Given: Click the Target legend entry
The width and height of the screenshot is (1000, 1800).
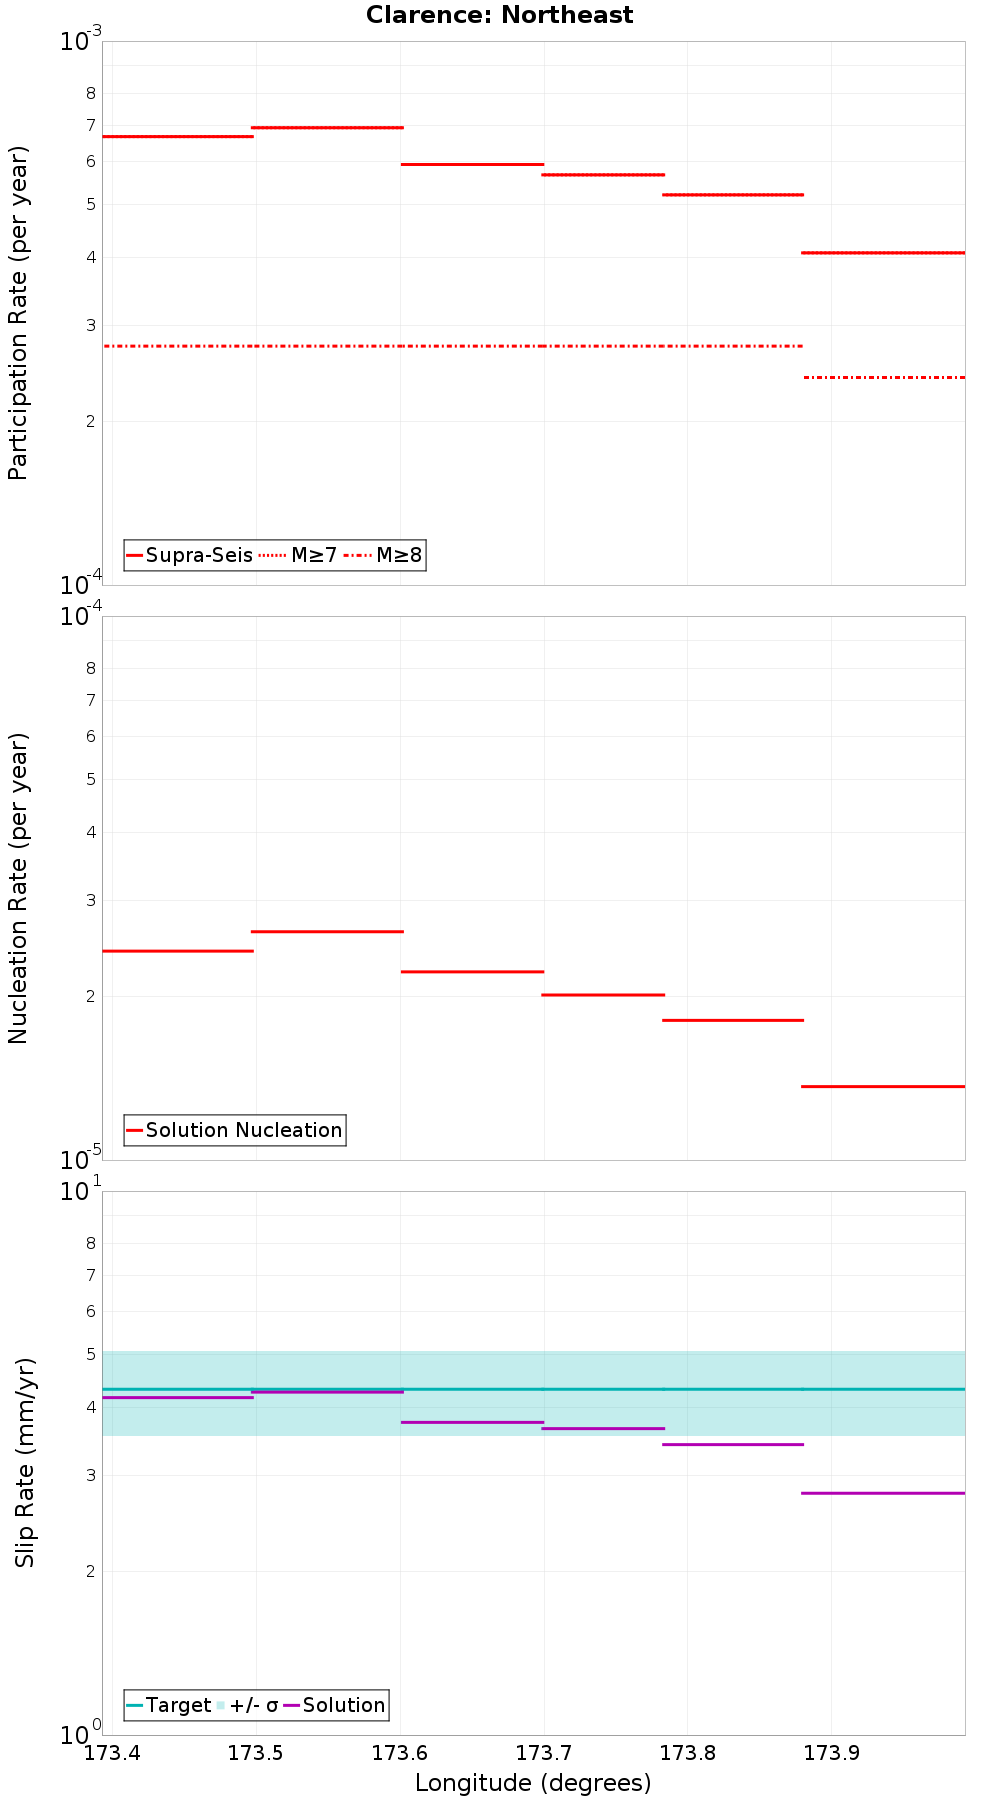Looking at the screenshot, I should click(169, 1705).
